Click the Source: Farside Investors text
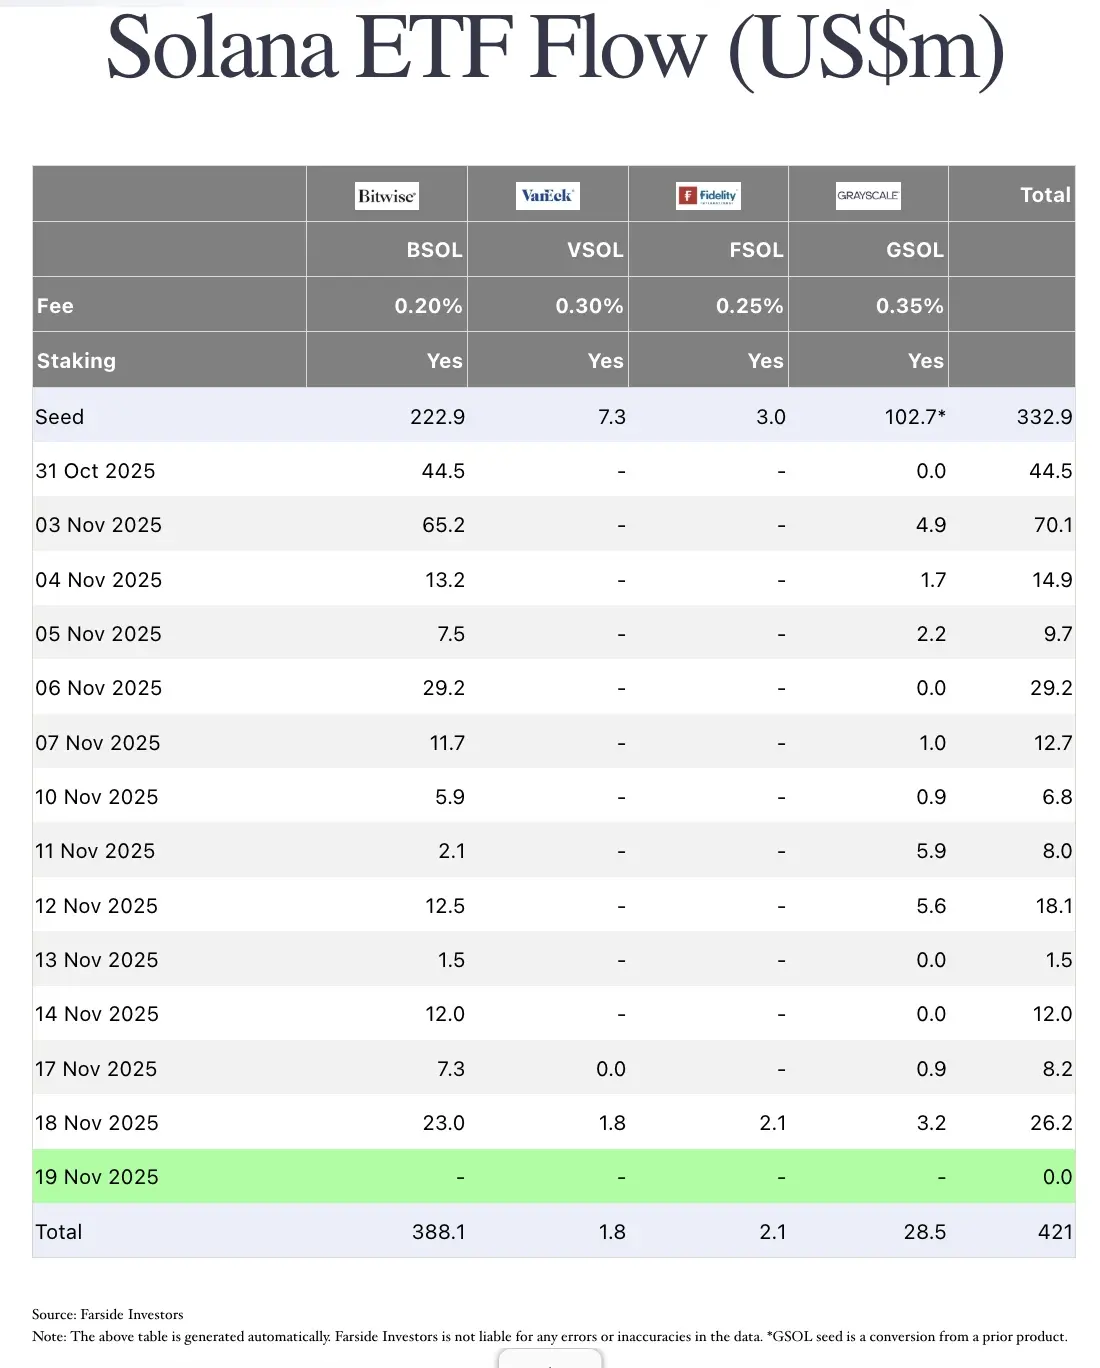Screen dimensions: 1100x1368 click(108, 1314)
